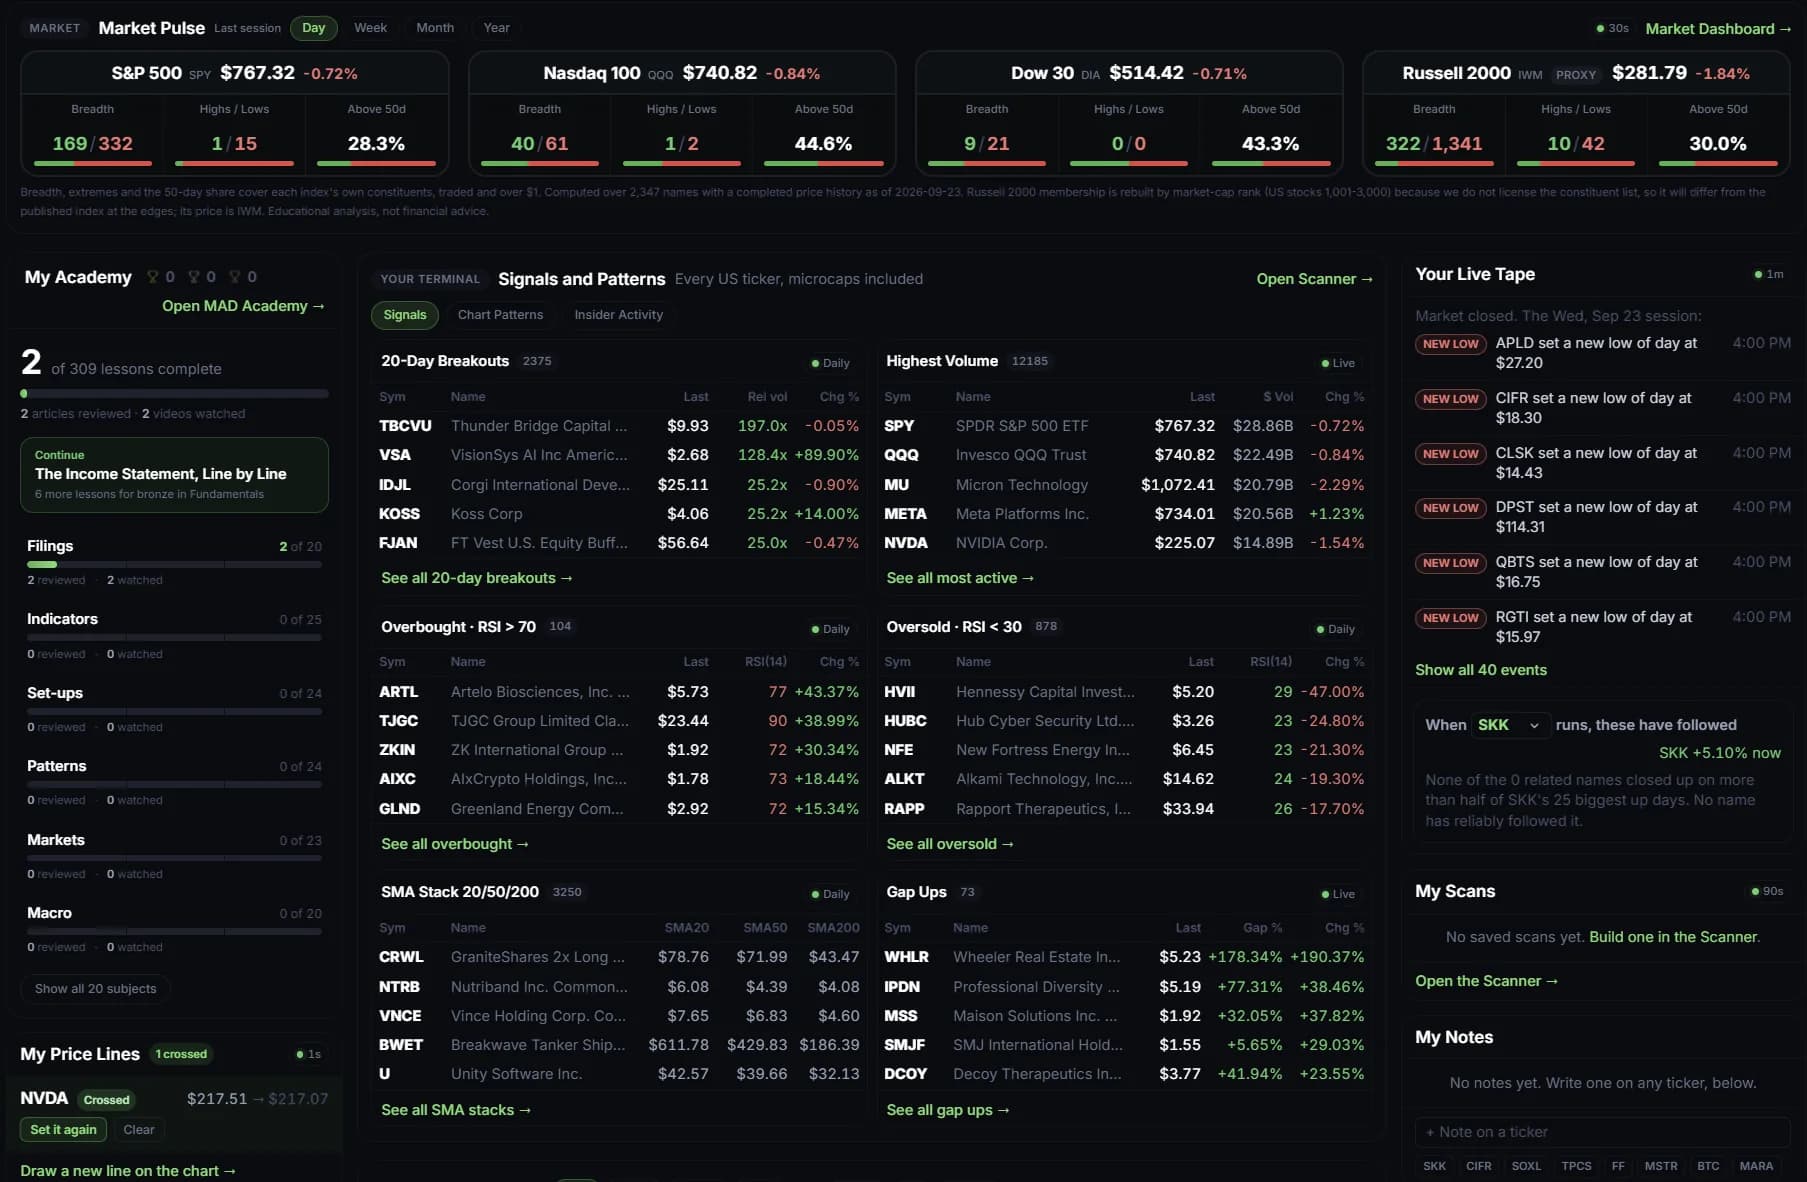The image size is (1807, 1182).
Task: Open the SKK ticker dropdown in the follower panel
Action: tap(1510, 725)
